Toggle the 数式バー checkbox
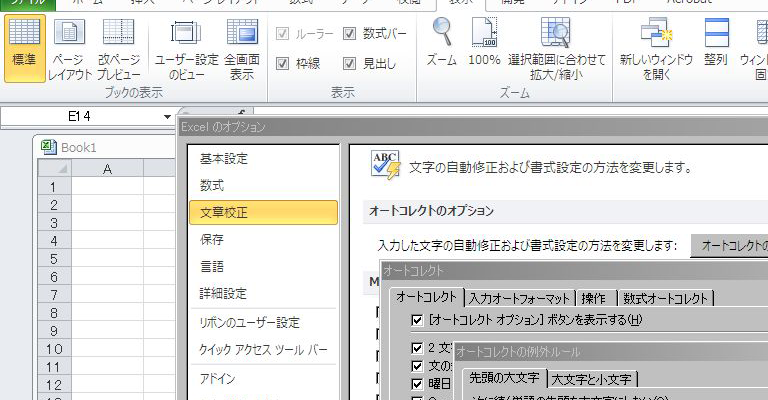 (x=349, y=33)
